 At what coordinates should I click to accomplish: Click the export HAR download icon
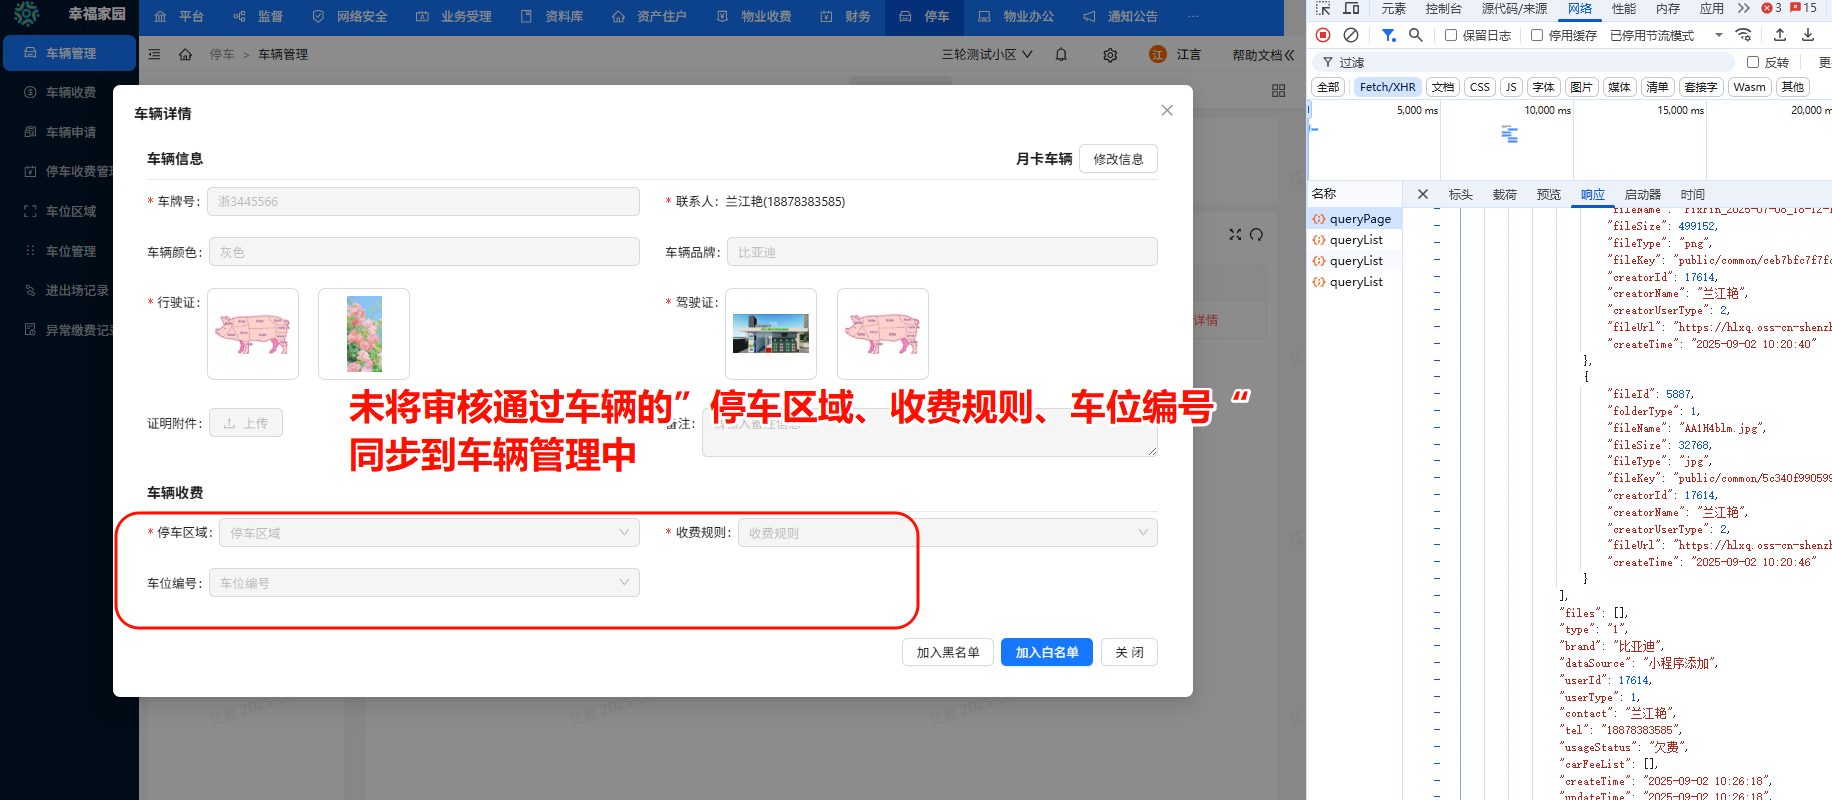coord(1808,35)
